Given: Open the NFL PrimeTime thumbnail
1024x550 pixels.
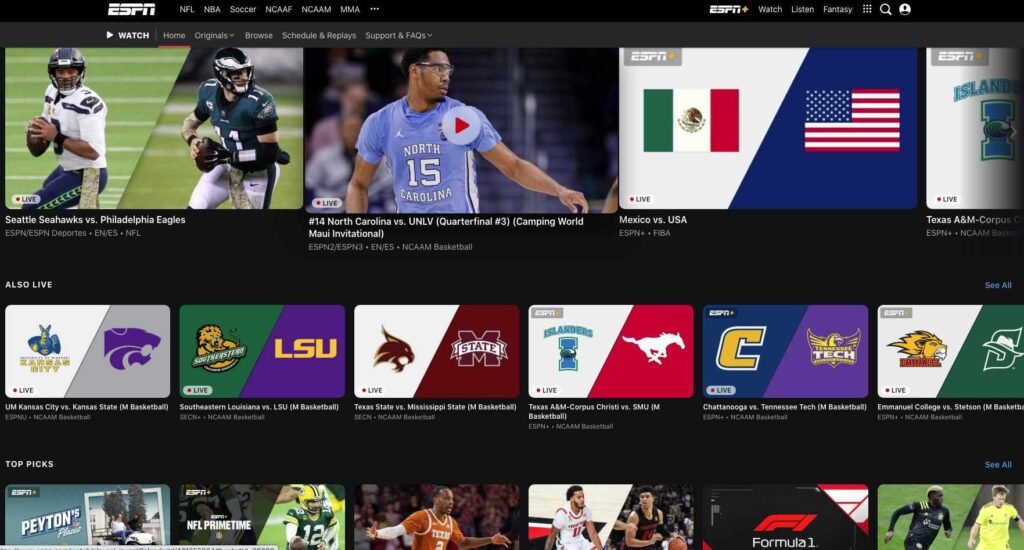Looking at the screenshot, I should [x=262, y=516].
